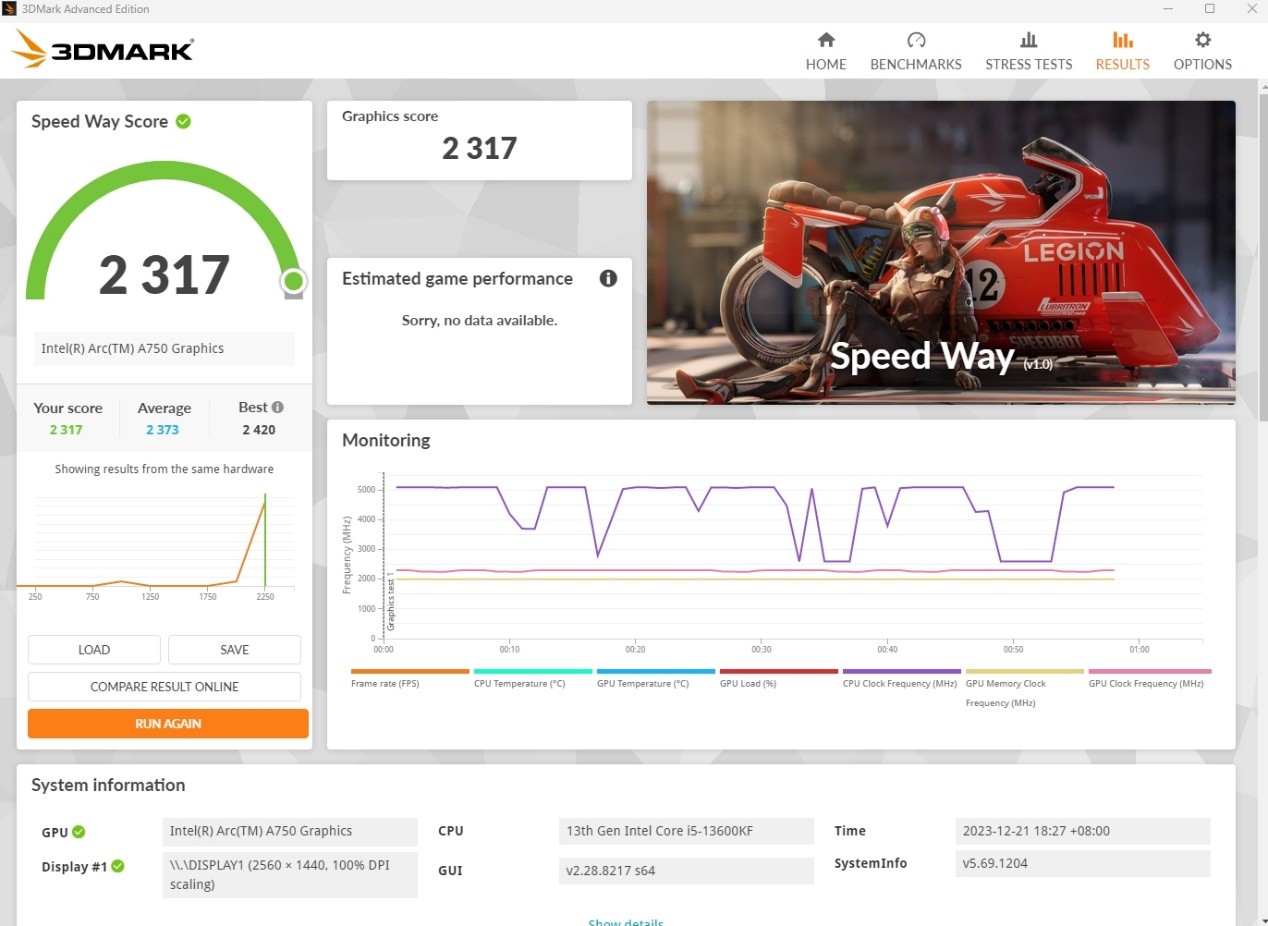
Task: Toggle Frame rate (FPS) legend entry
Action: coord(410,678)
